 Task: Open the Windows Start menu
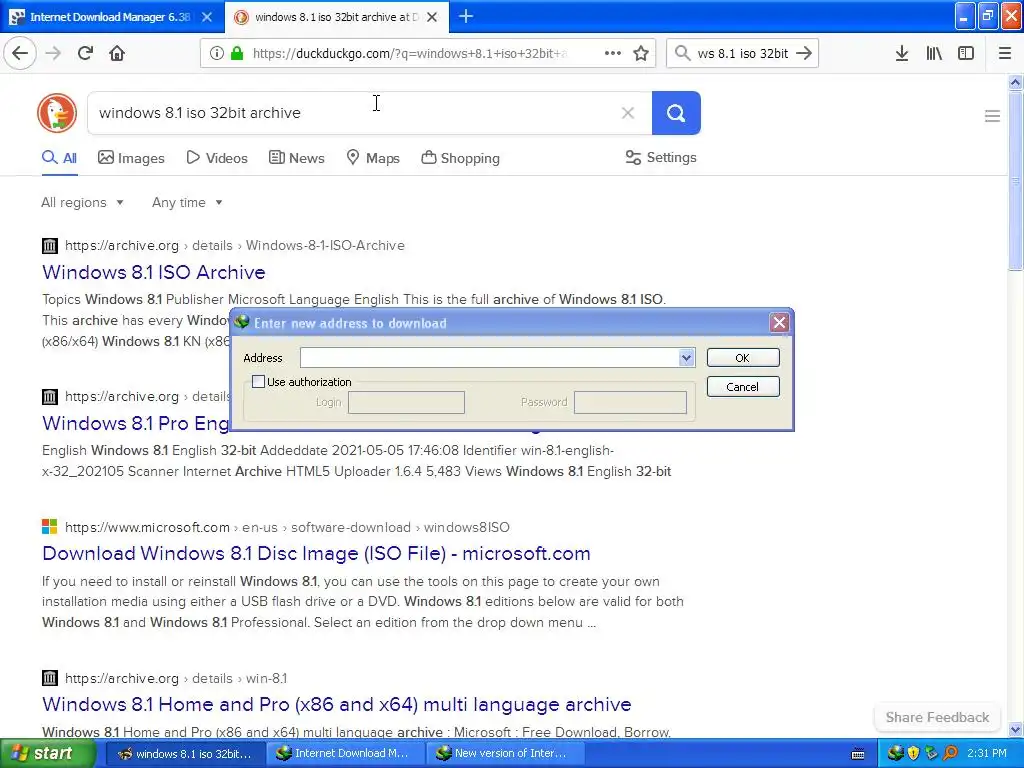coord(47,753)
